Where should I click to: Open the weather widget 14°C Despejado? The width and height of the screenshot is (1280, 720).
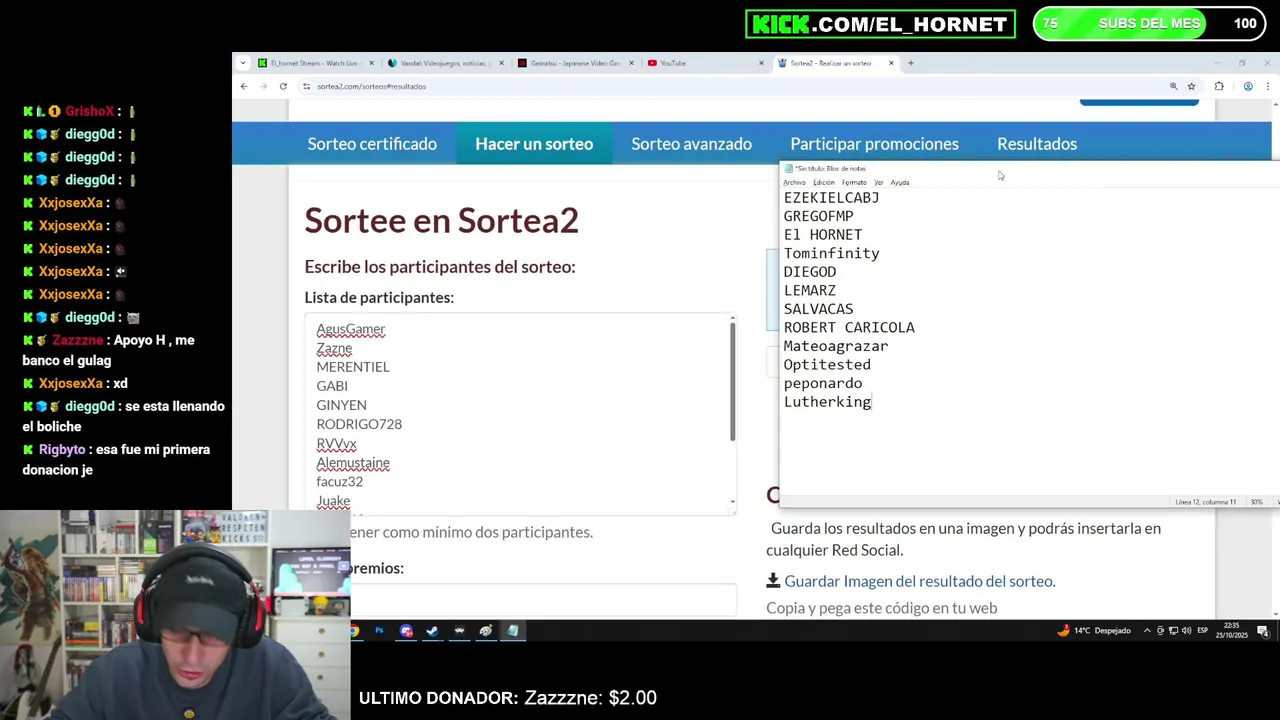pos(1094,631)
